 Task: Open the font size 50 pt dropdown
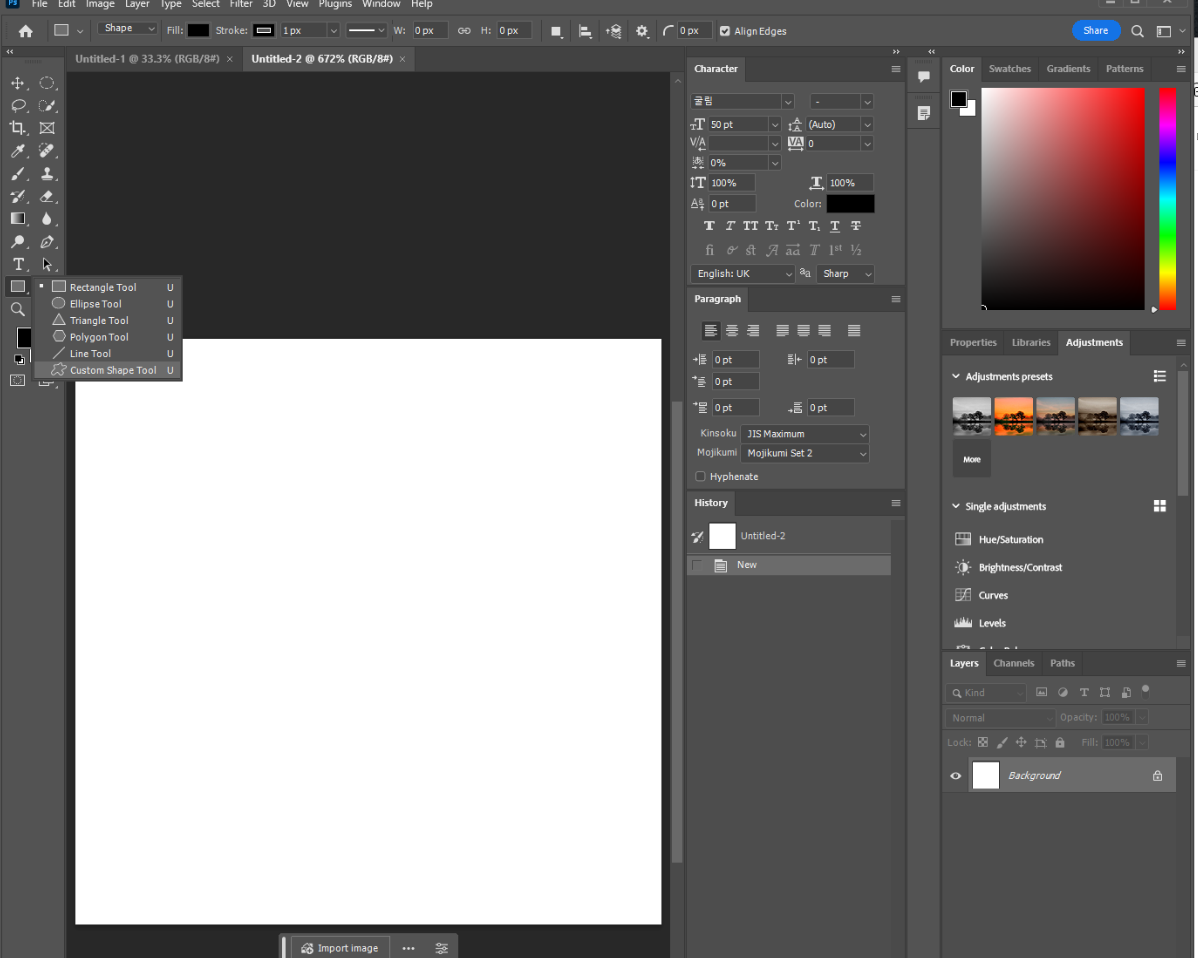(x=775, y=125)
